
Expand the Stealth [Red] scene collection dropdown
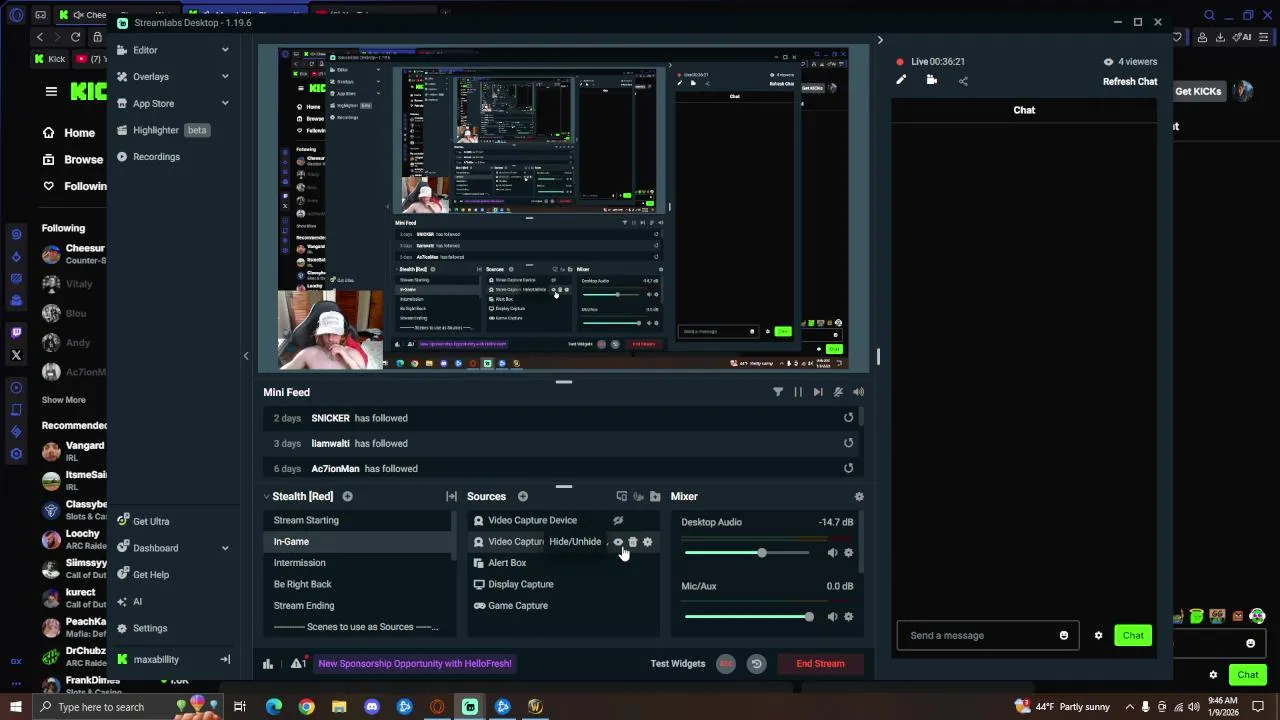coord(267,496)
